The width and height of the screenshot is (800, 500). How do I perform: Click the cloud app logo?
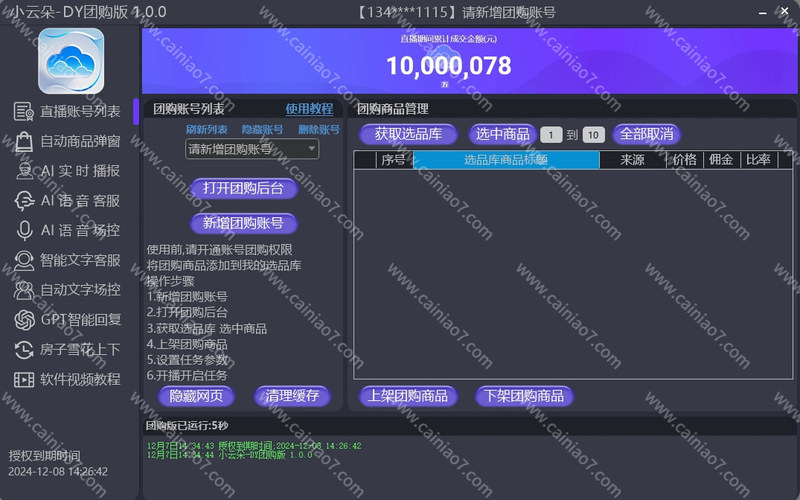click(x=71, y=60)
